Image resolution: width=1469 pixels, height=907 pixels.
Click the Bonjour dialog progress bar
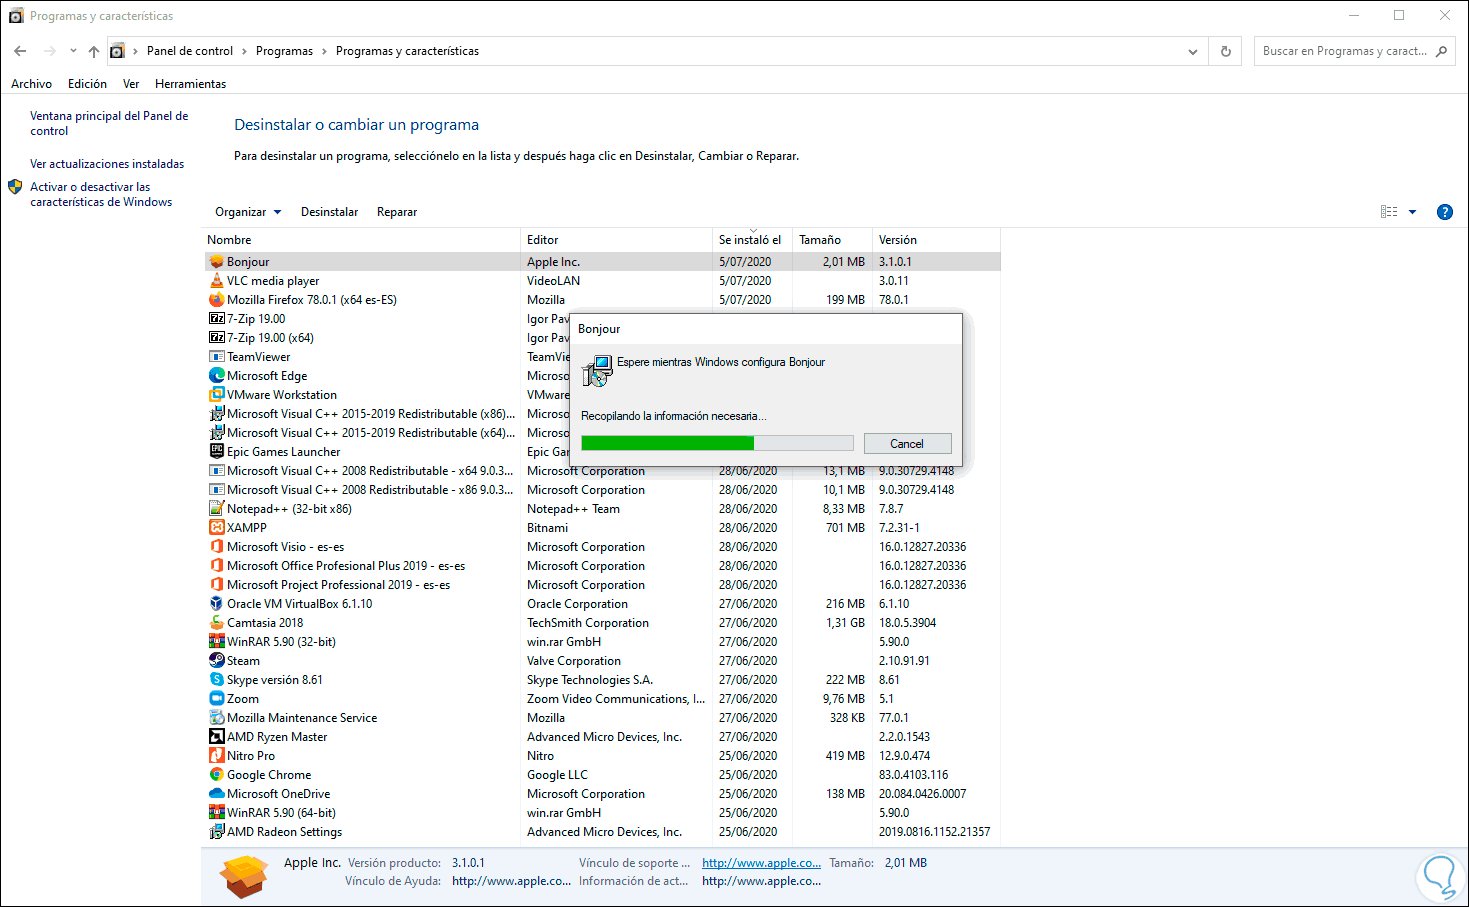717,443
